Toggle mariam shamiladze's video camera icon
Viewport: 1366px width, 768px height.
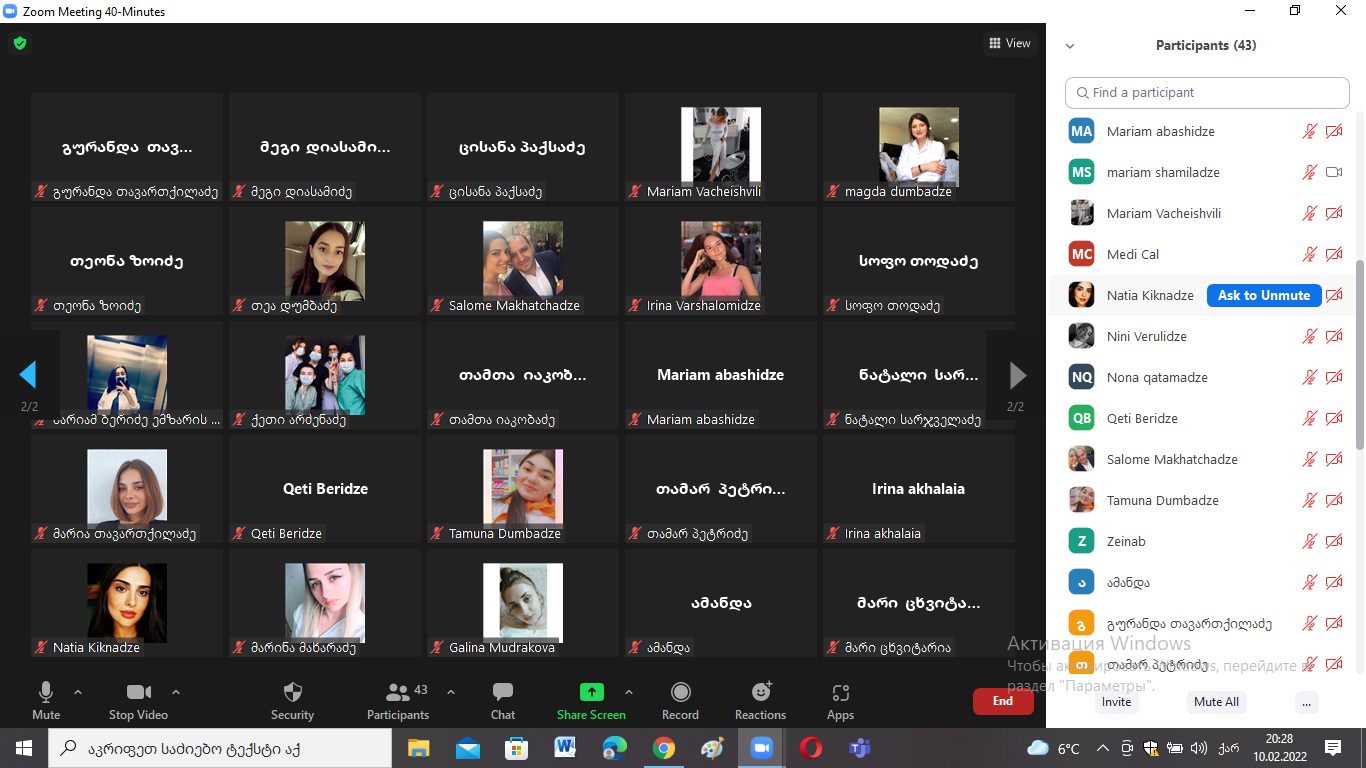[x=1333, y=172]
